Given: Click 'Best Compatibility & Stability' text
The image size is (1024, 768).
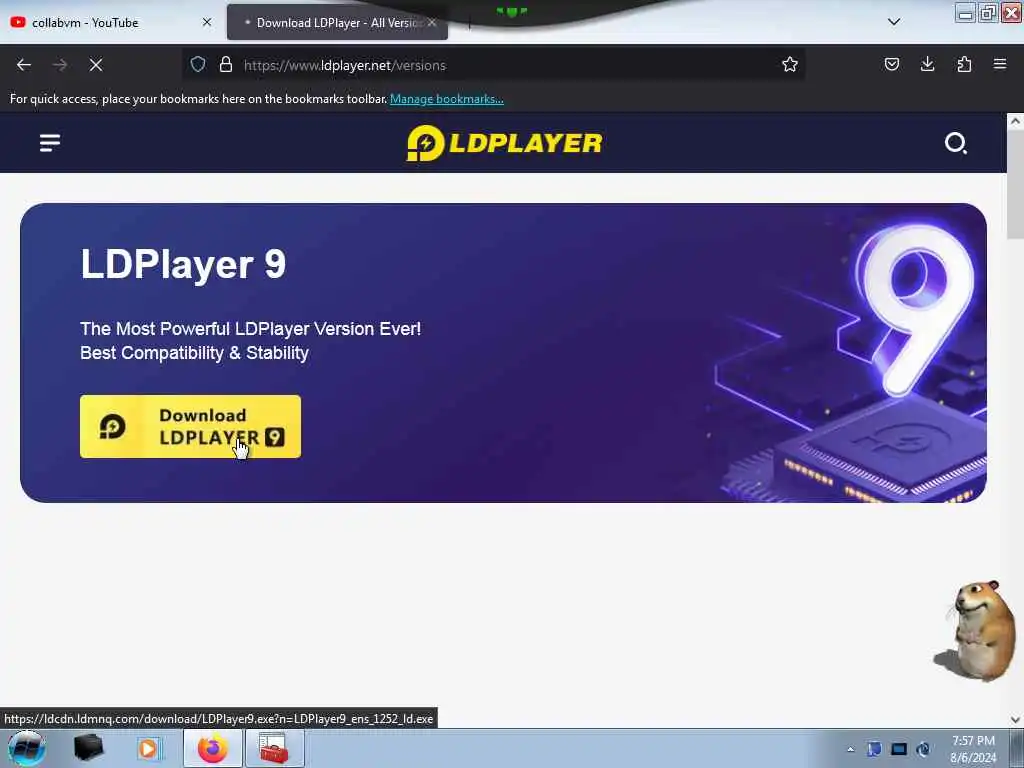Looking at the screenshot, I should 194,353.
